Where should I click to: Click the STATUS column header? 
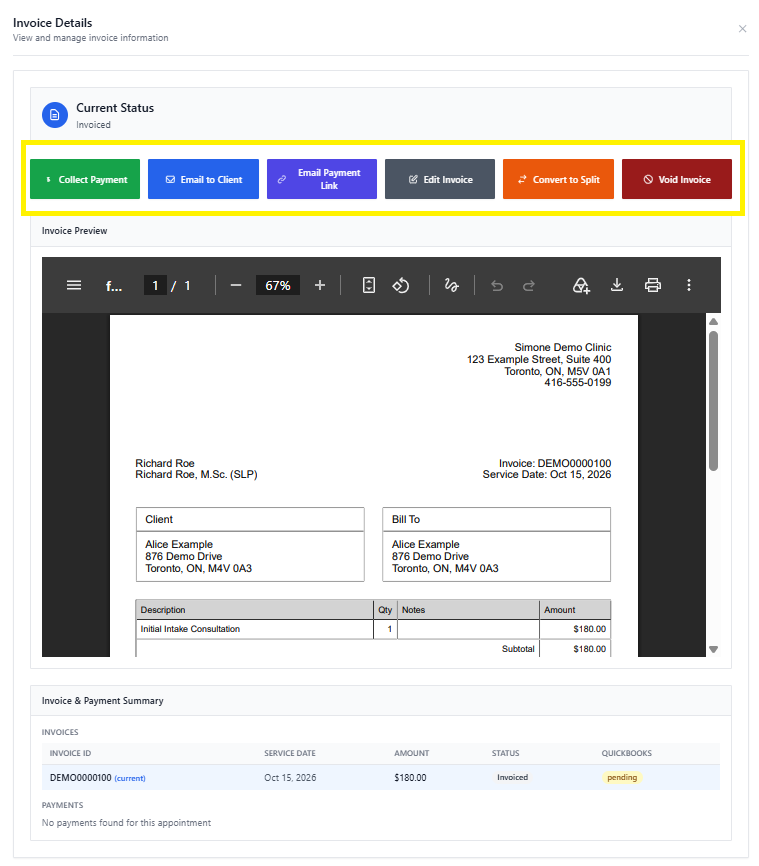click(x=505, y=753)
